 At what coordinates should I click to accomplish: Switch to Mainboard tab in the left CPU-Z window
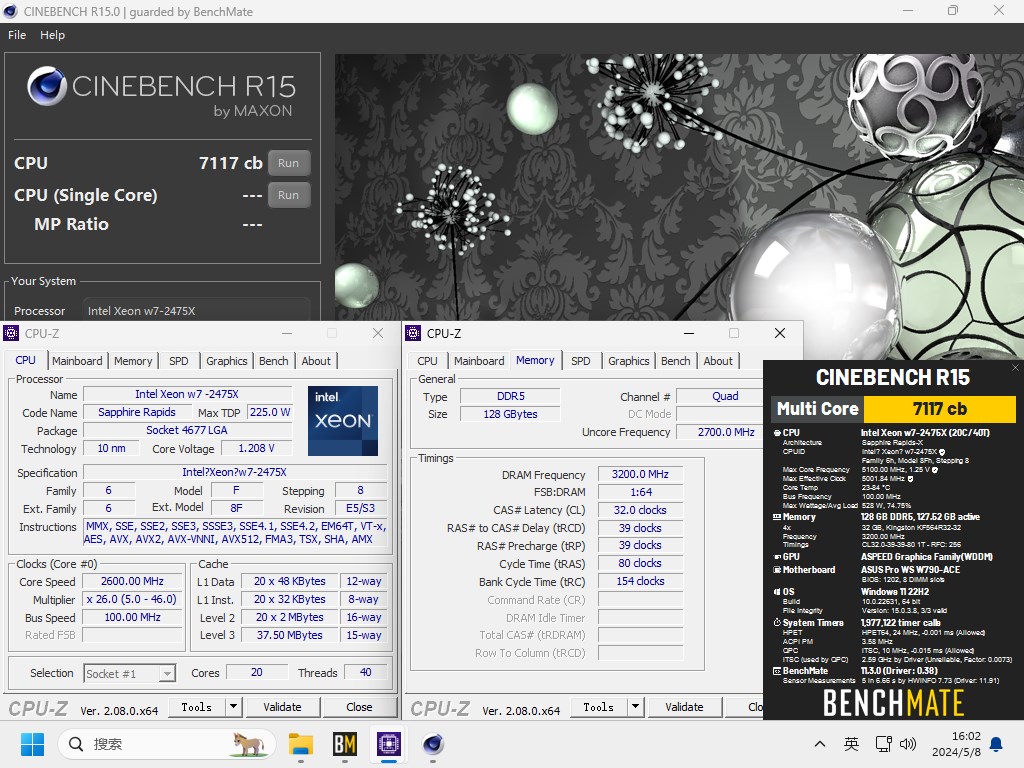pos(77,360)
